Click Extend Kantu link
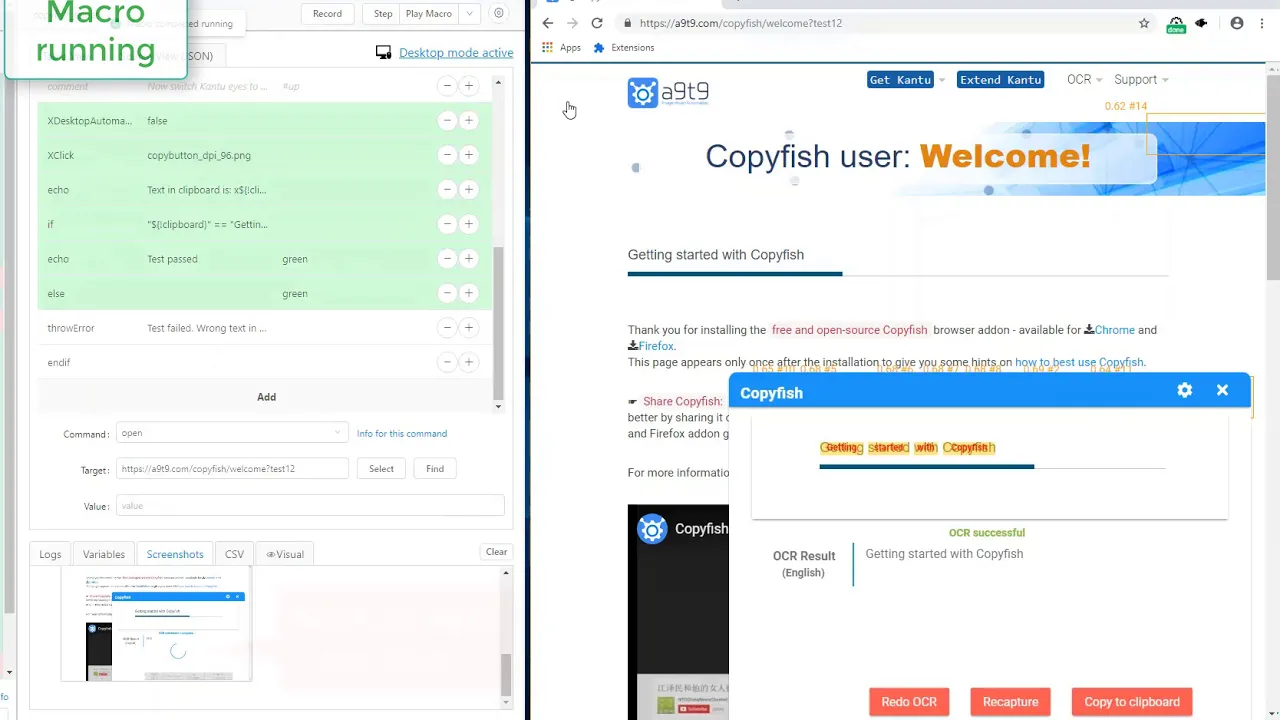The height and width of the screenshot is (720, 1280). pyautogui.click(x=1001, y=80)
